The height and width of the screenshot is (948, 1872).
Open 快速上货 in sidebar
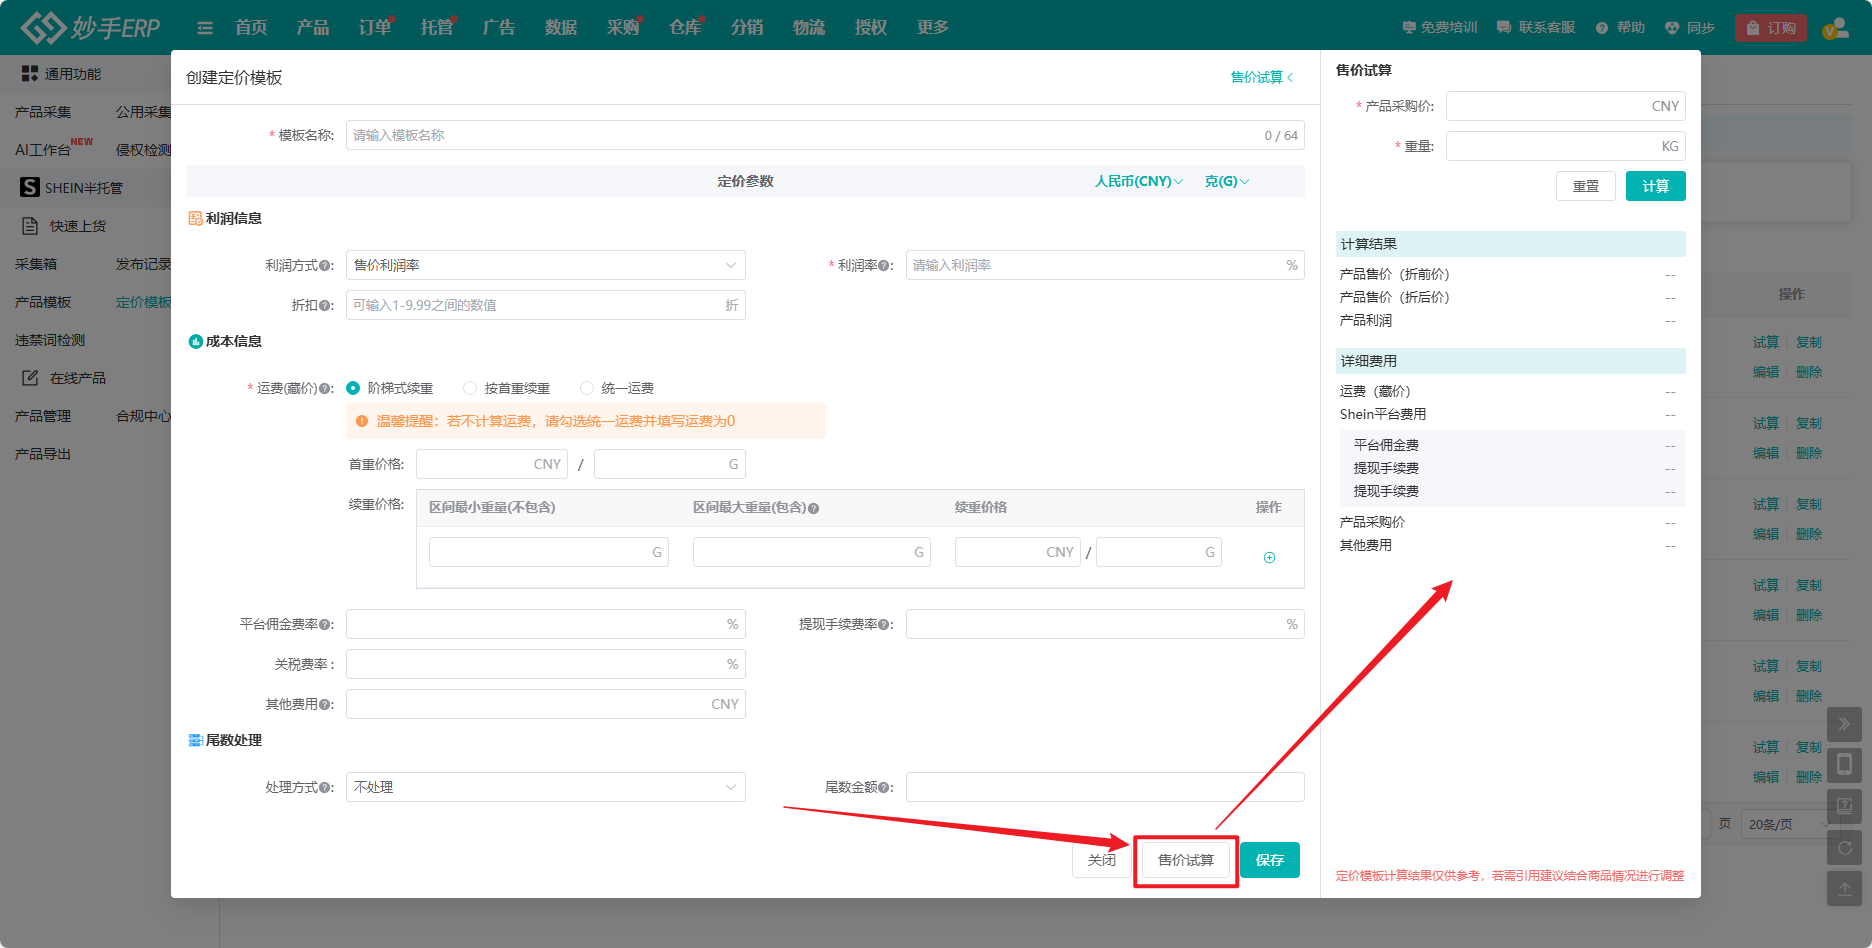[78, 226]
